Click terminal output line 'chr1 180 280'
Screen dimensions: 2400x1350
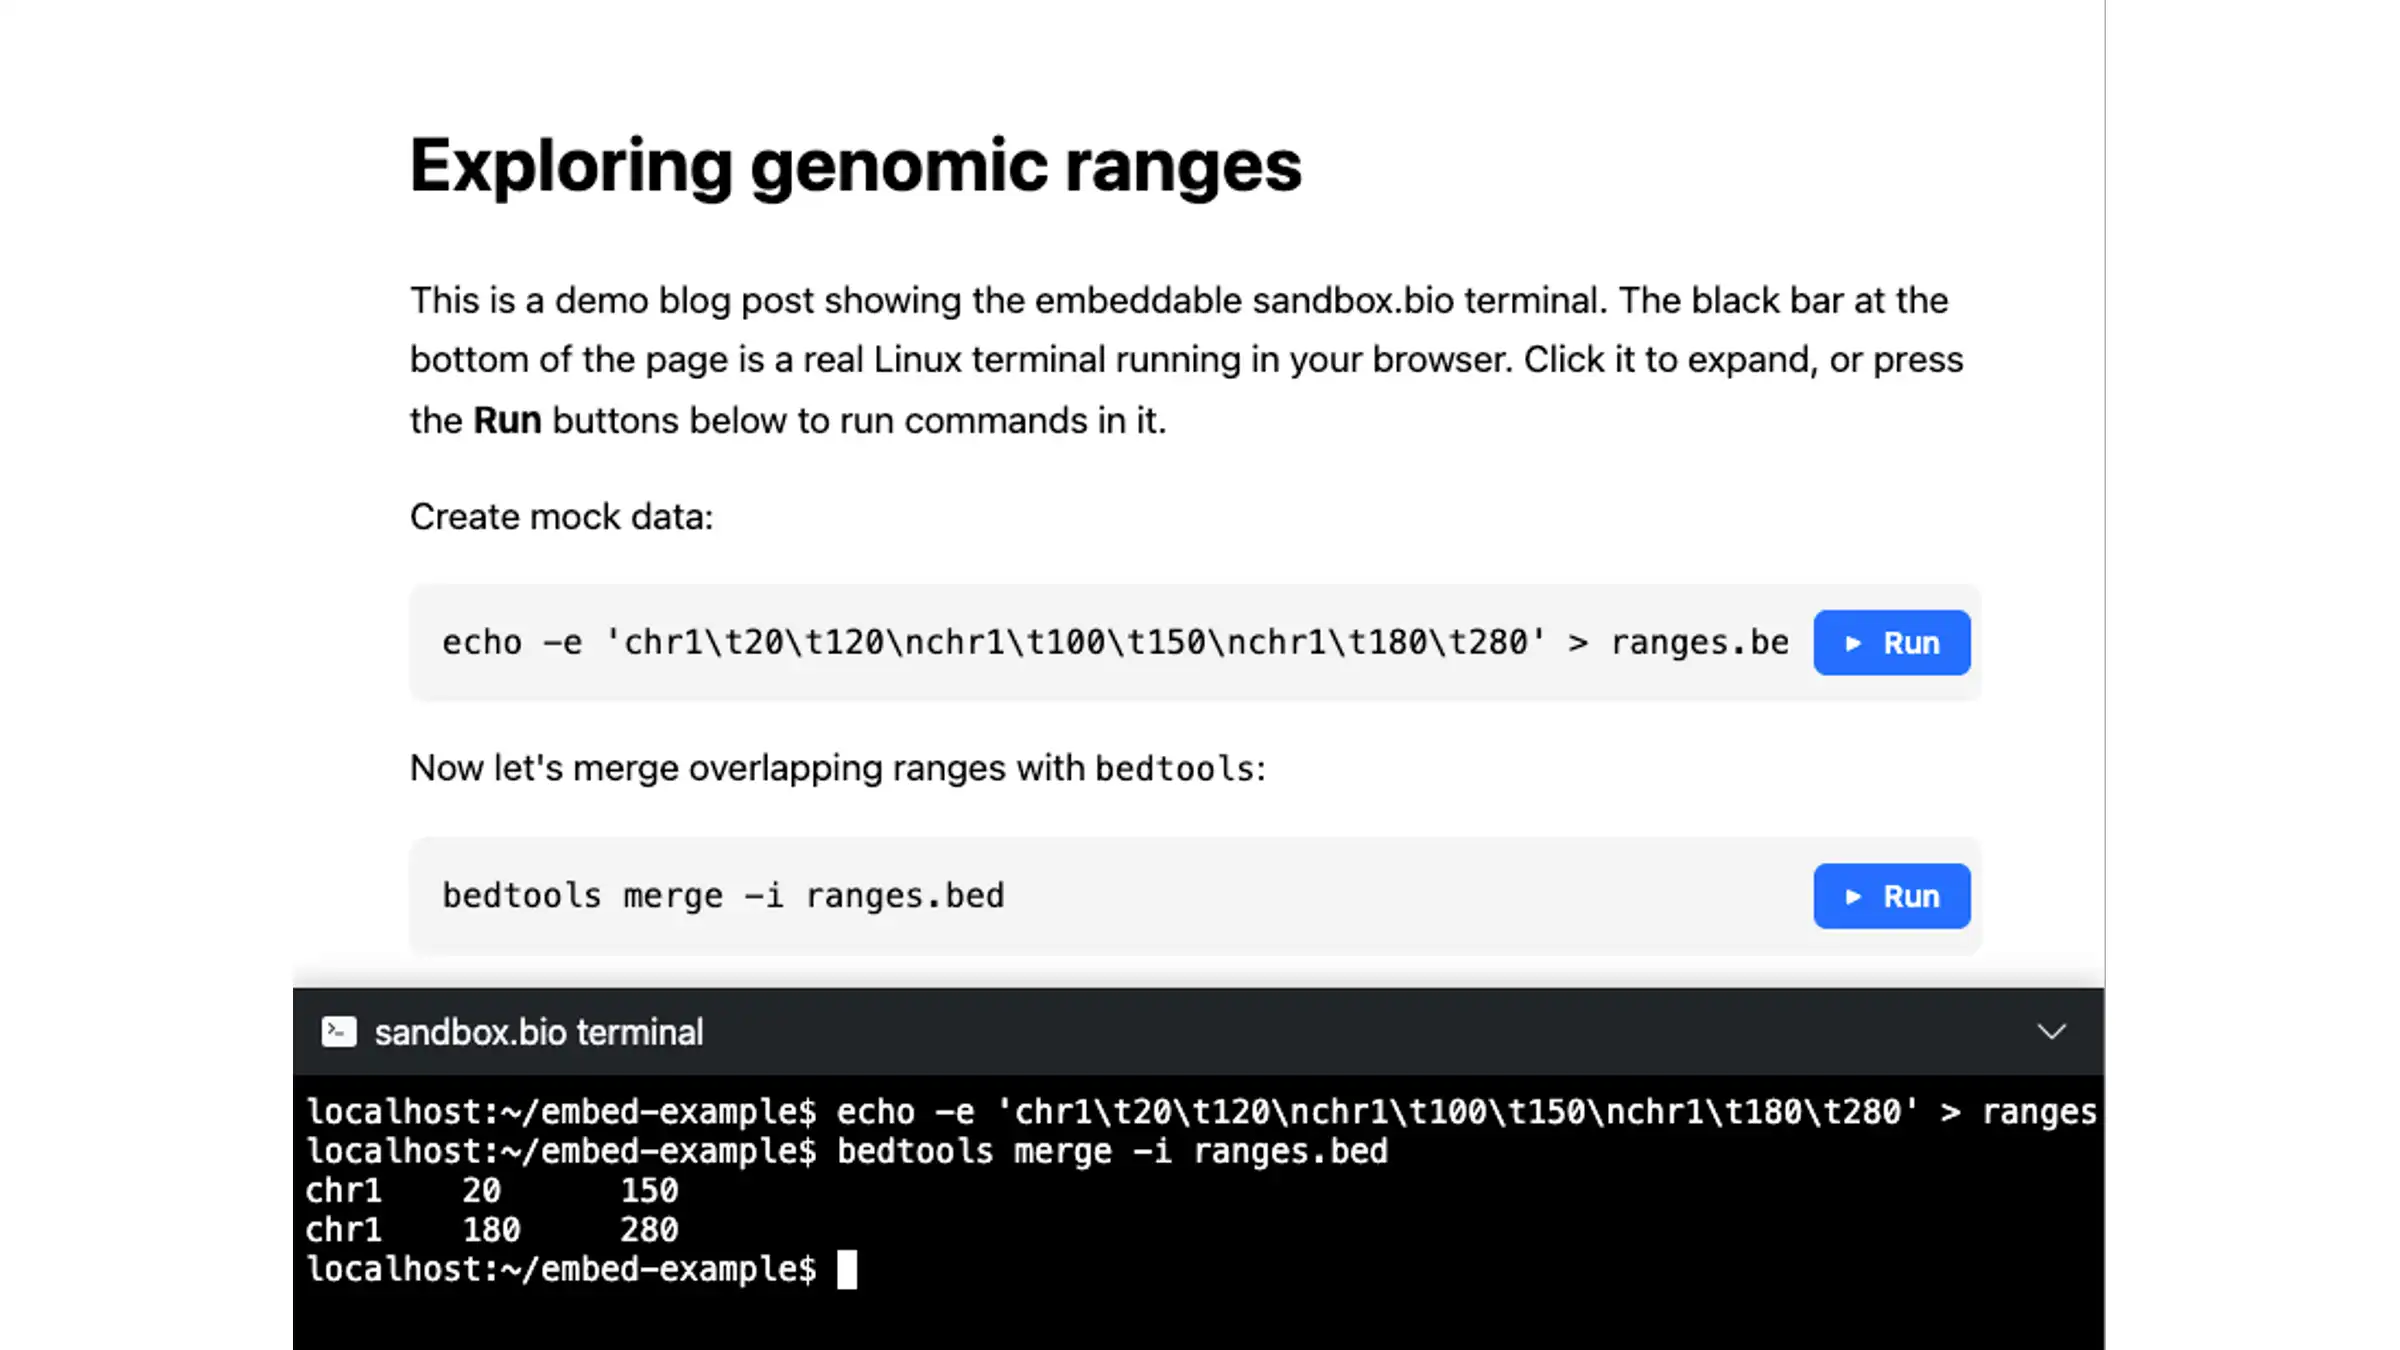[492, 1230]
